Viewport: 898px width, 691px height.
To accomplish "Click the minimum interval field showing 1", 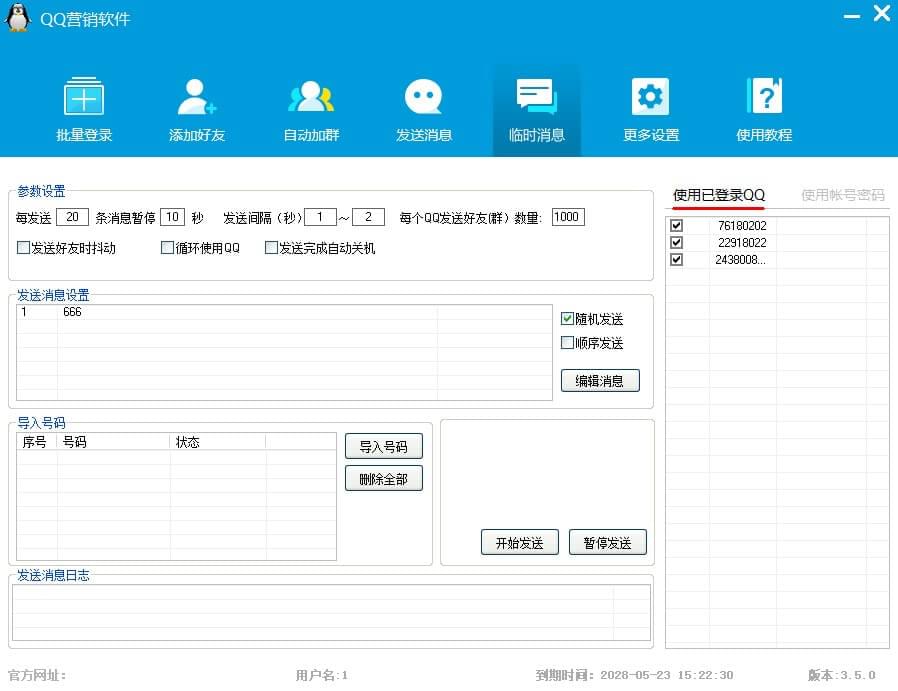I will pyautogui.click(x=320, y=217).
